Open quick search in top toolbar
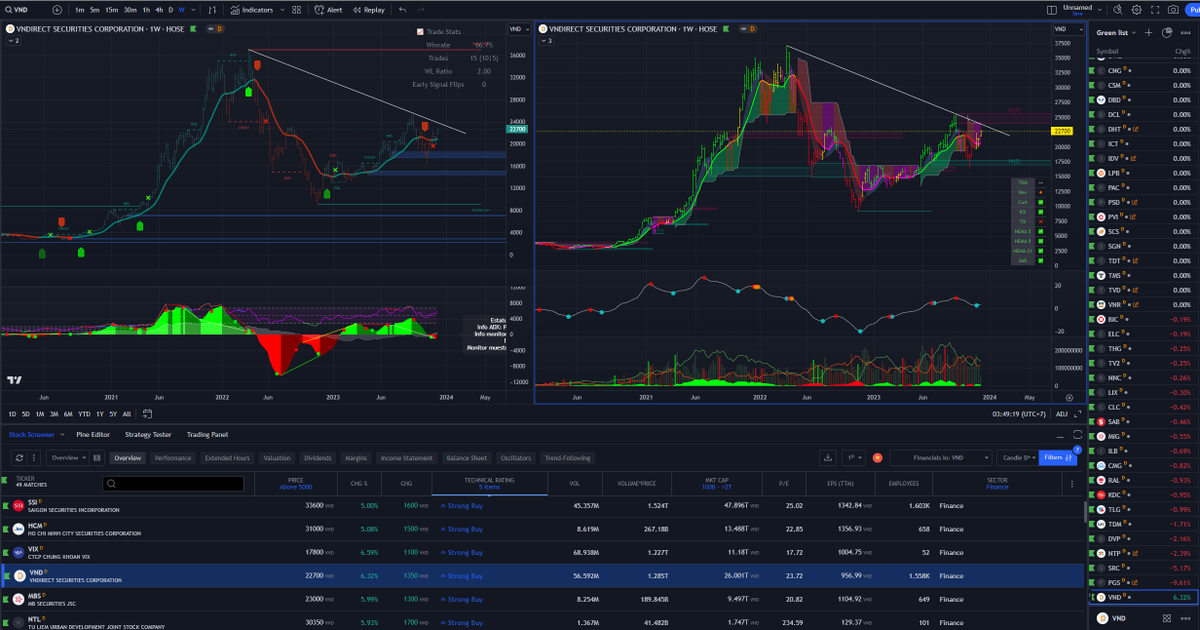The width and height of the screenshot is (1200, 630). pyautogui.click(x=1117, y=9)
